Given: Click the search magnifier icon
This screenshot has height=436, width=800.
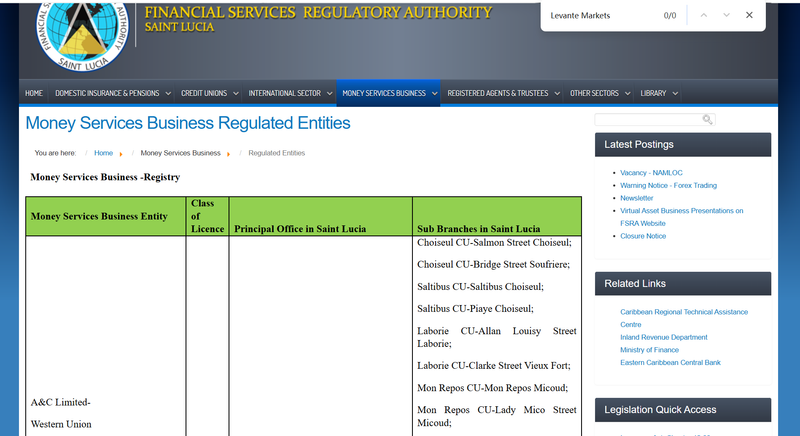Looking at the screenshot, I should click(x=707, y=119).
